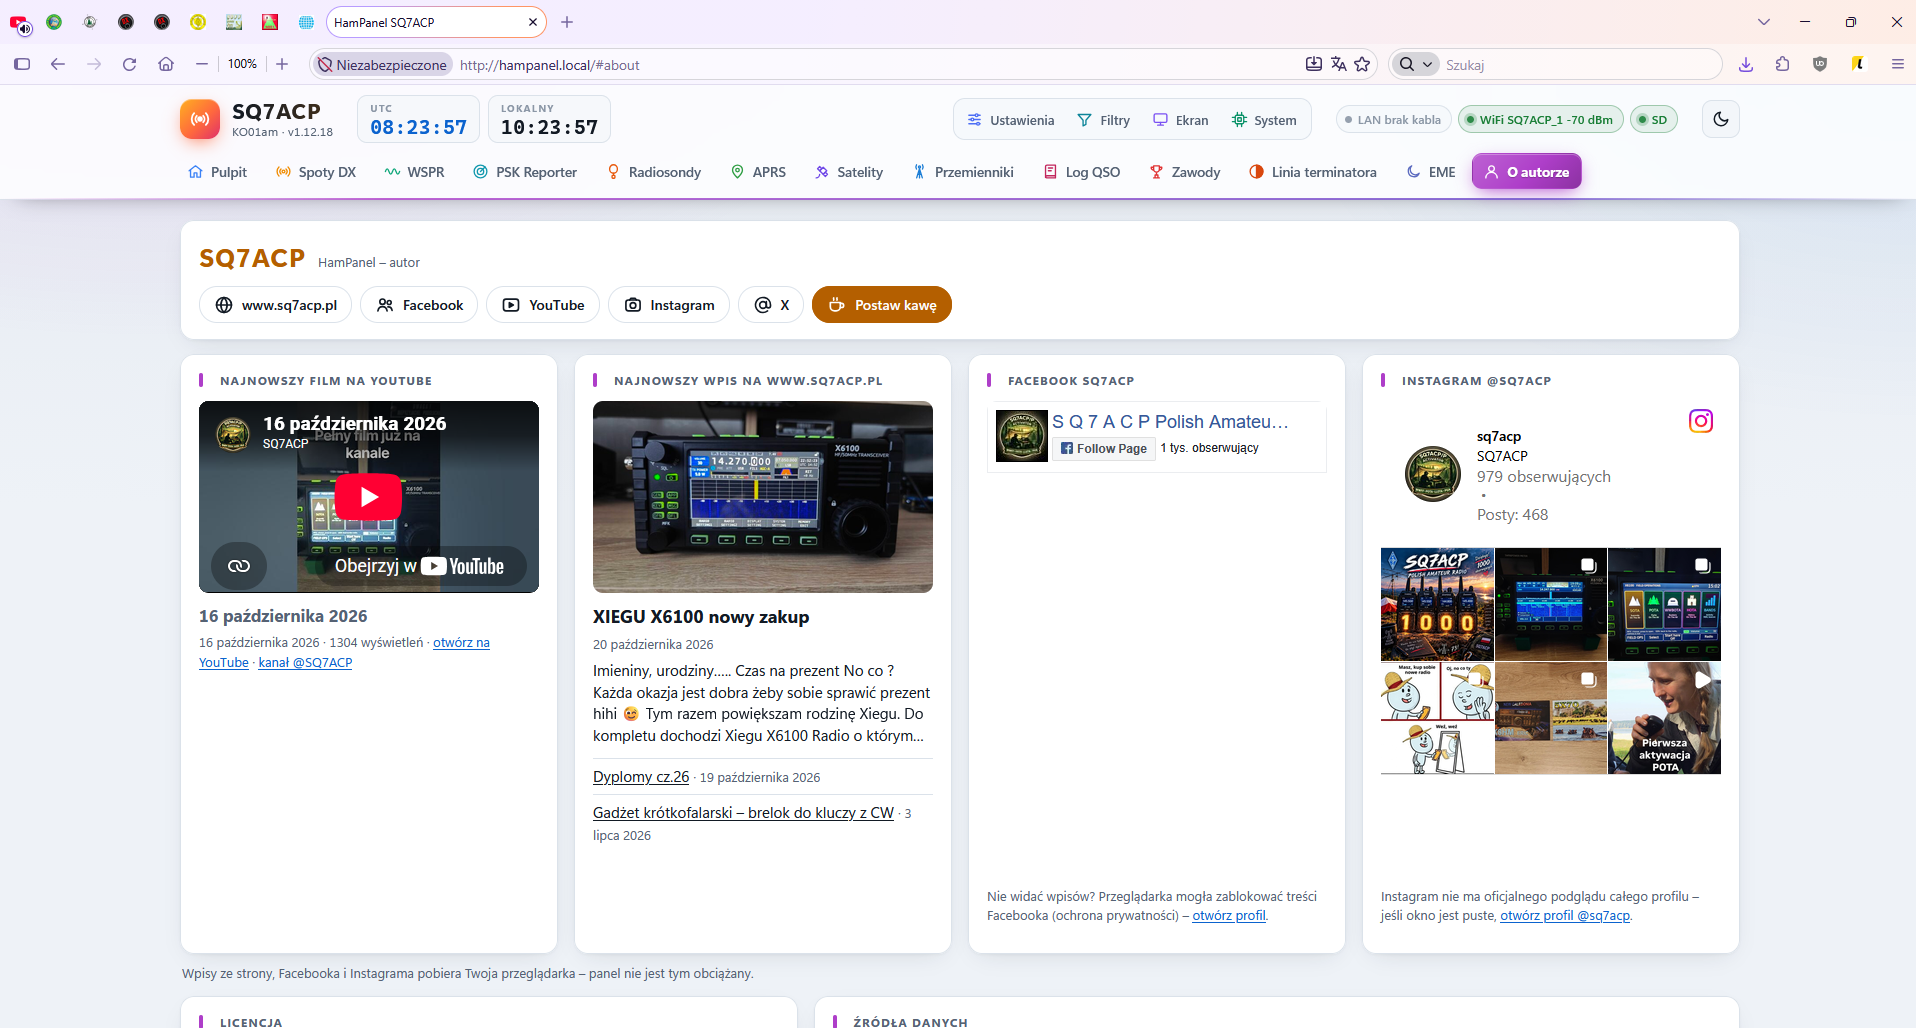Viewport: 1916px width, 1028px height.
Task: Click the Facebook Follow Page button
Action: click(x=1104, y=449)
